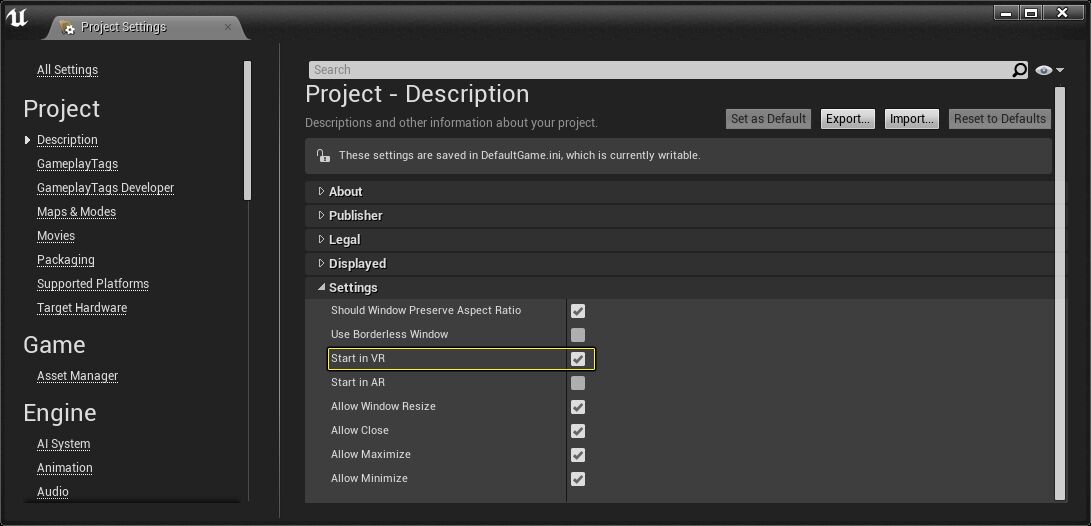Uncheck the Start in VR checkbox
This screenshot has width=1091, height=526.
point(578,359)
